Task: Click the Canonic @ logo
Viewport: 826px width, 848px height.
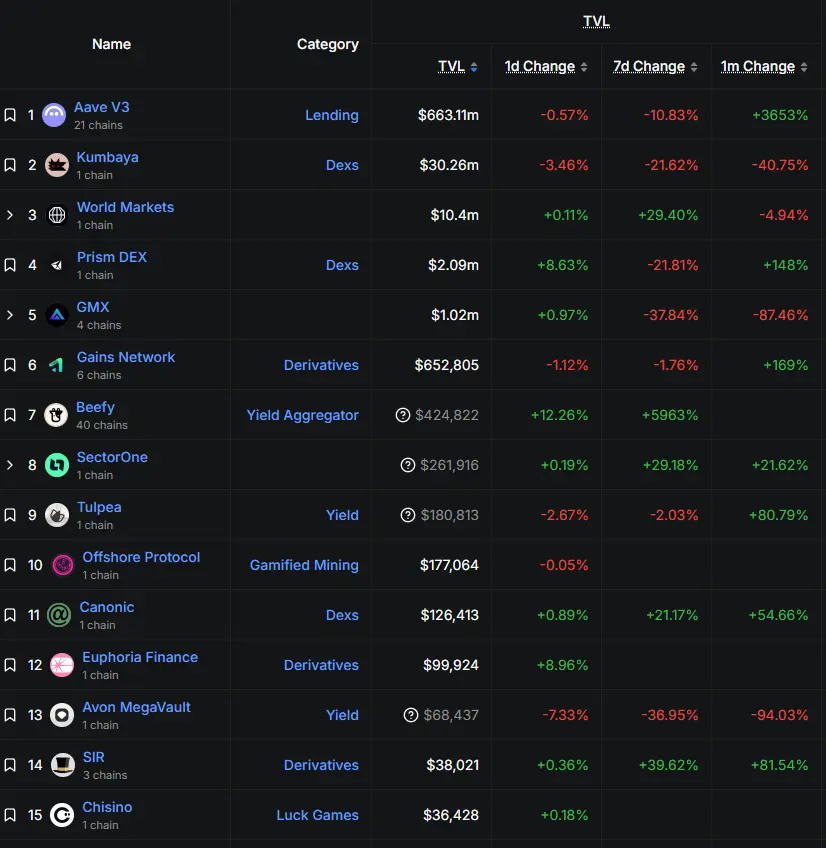Action: tap(60, 615)
